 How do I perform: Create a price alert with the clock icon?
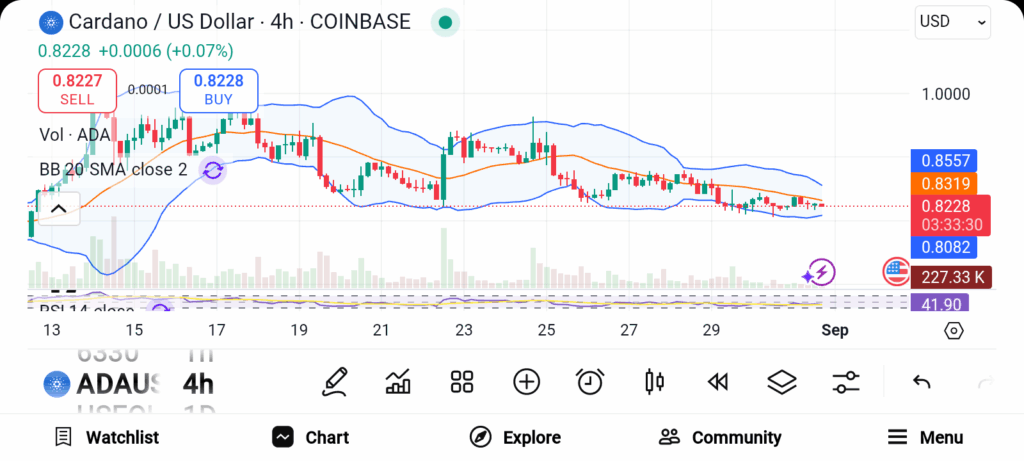coord(590,381)
